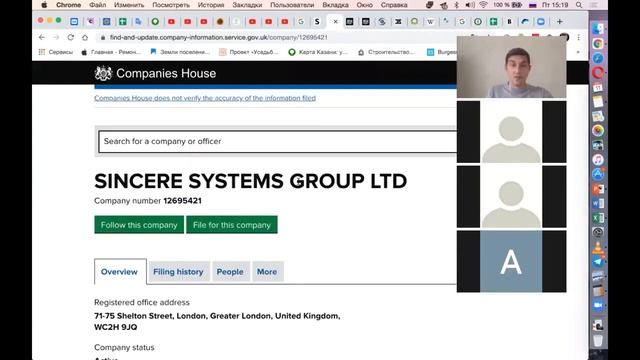640x360 pixels.
Task: Open Chrome three-dot menu
Action: click(x=578, y=37)
